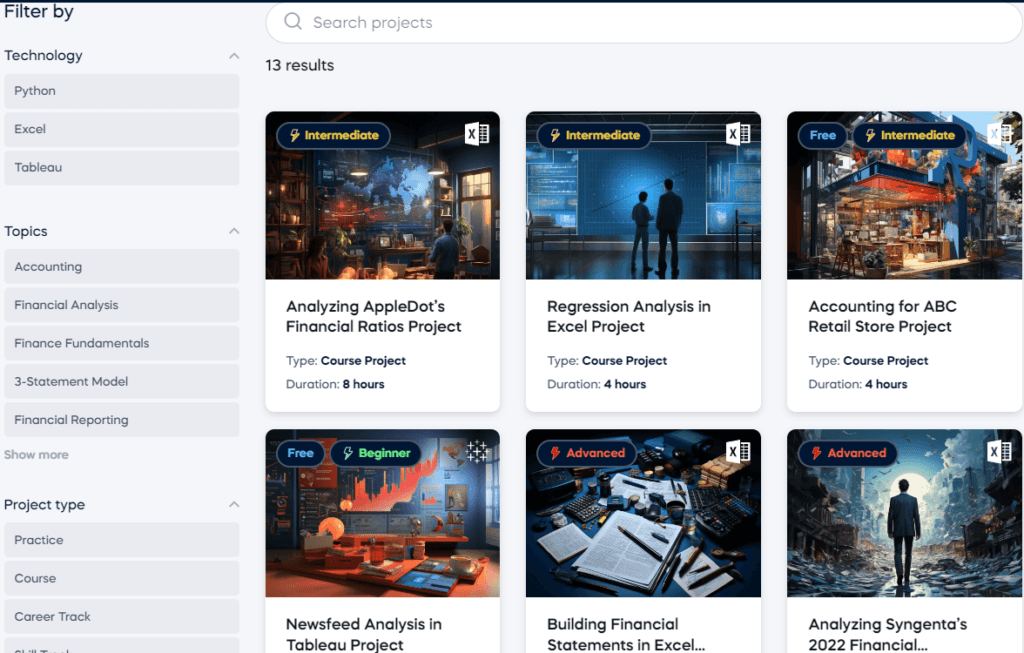Click the 'Filter by' heading
Image resolution: width=1024 pixels, height=653 pixels.
[39, 12]
